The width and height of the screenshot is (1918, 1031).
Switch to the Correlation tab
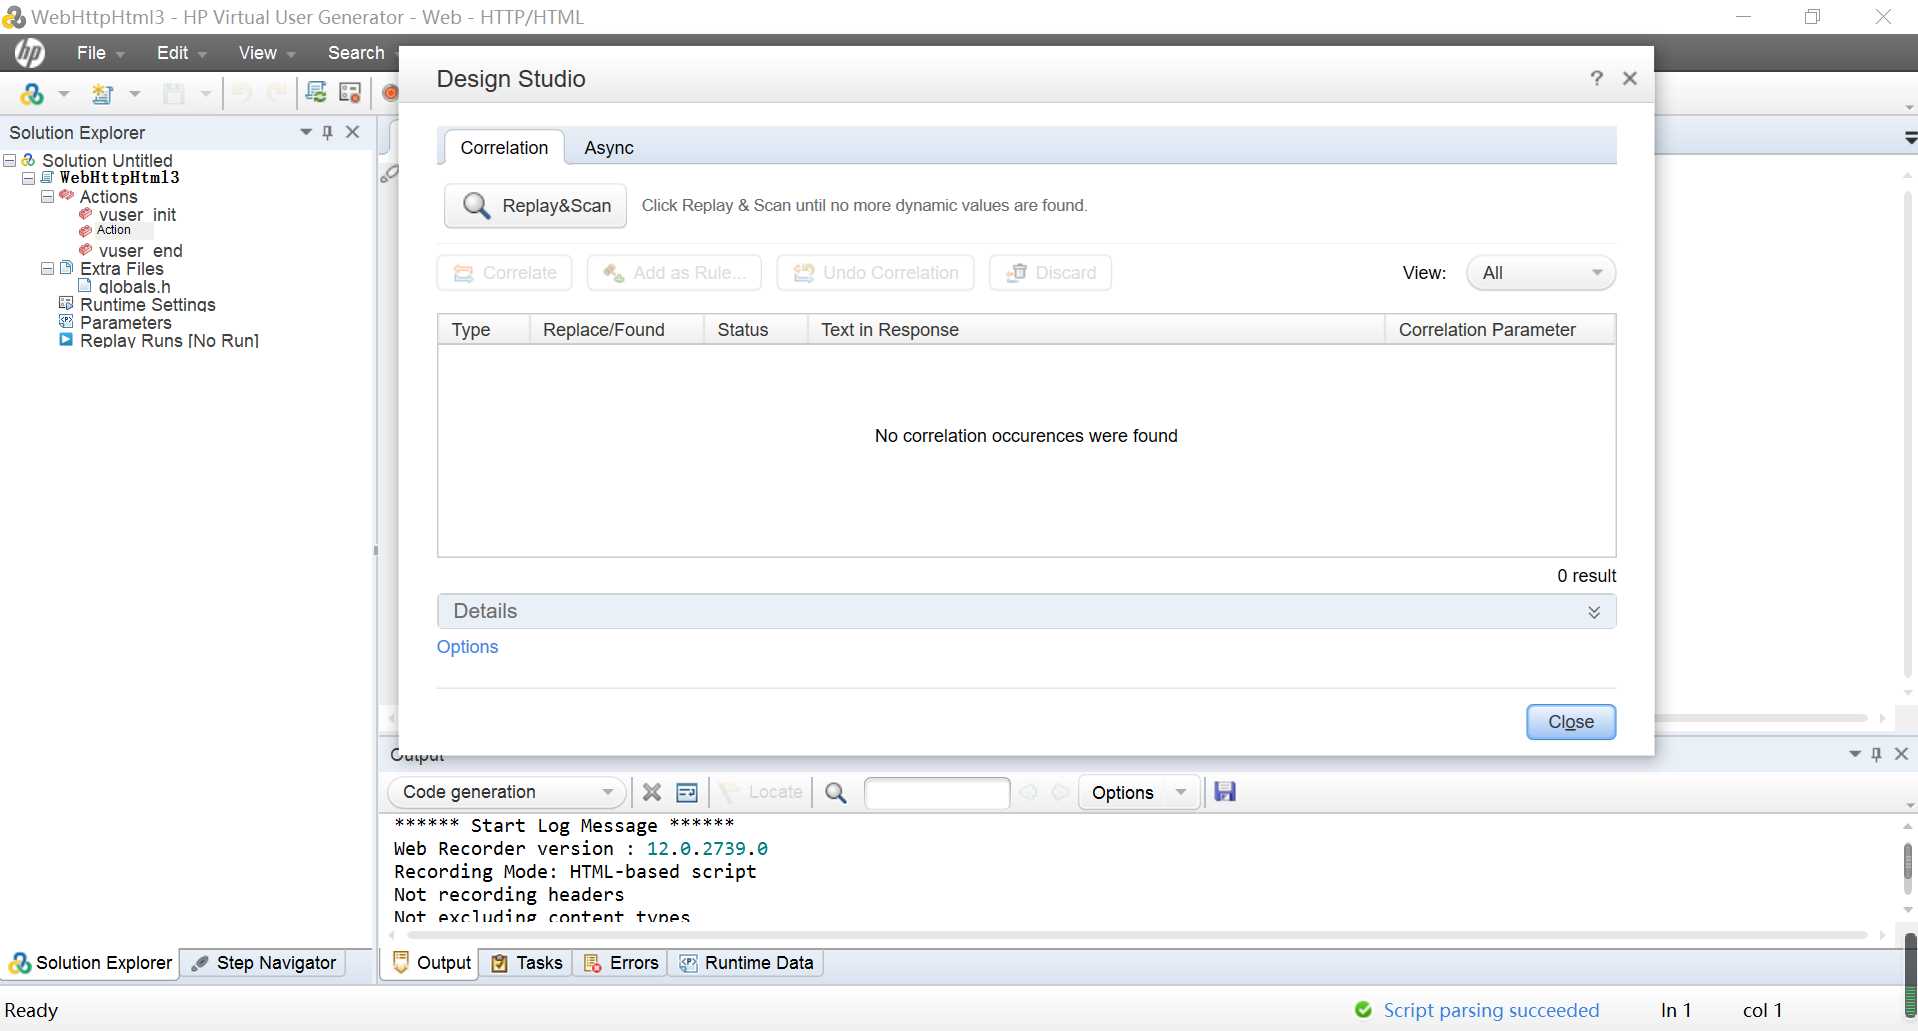tap(504, 148)
